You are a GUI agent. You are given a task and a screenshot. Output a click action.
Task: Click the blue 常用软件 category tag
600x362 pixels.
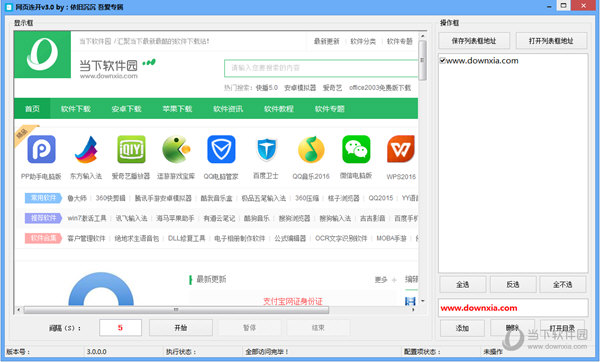click(43, 198)
